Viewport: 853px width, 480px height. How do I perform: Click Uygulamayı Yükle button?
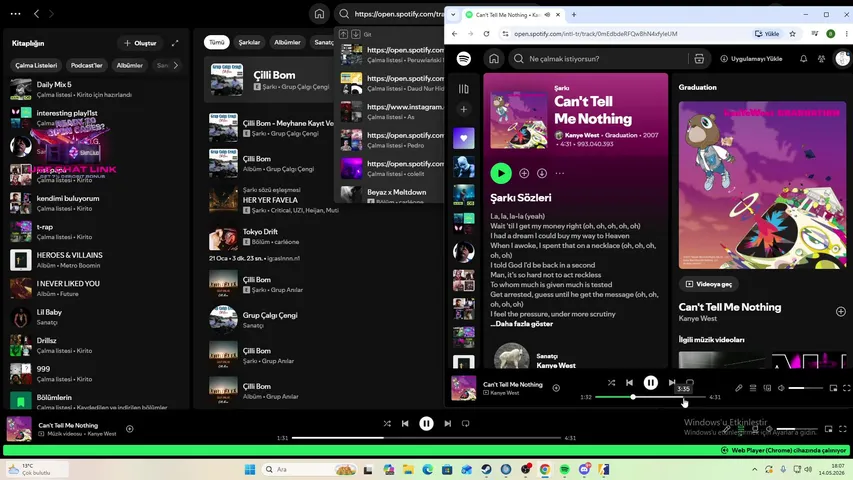tap(751, 59)
